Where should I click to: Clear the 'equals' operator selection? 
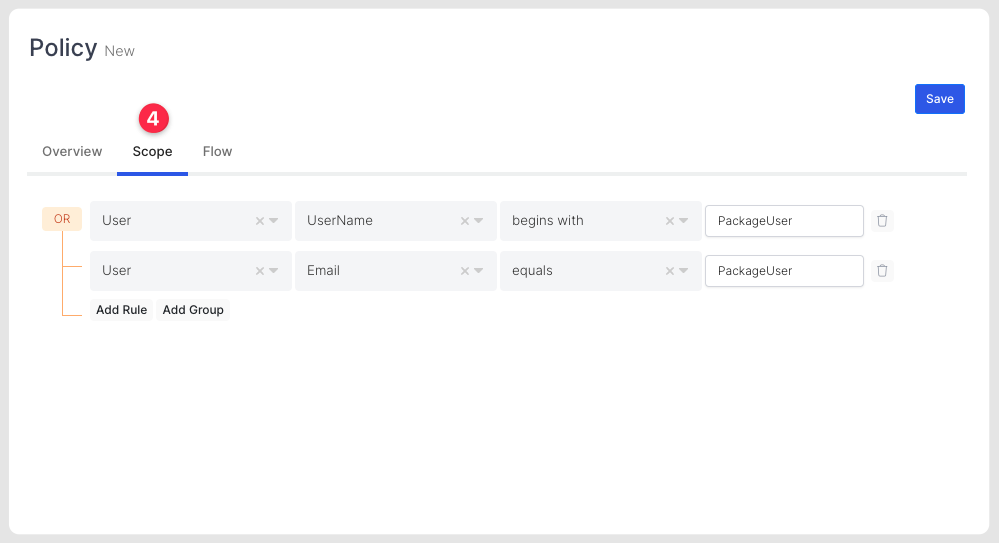pos(670,271)
